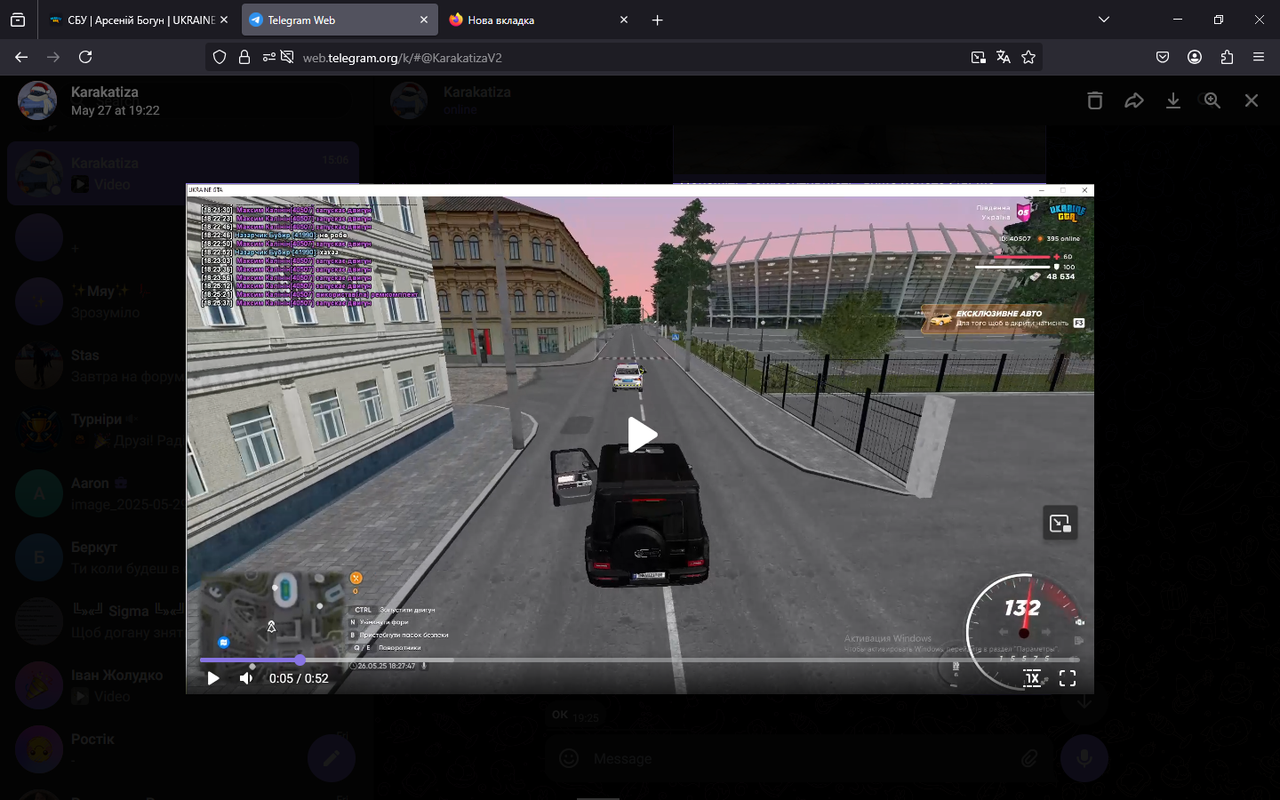This screenshot has width=1280, height=800.
Task: Open the video in picture-in-picture mode
Action: pos(1060,523)
